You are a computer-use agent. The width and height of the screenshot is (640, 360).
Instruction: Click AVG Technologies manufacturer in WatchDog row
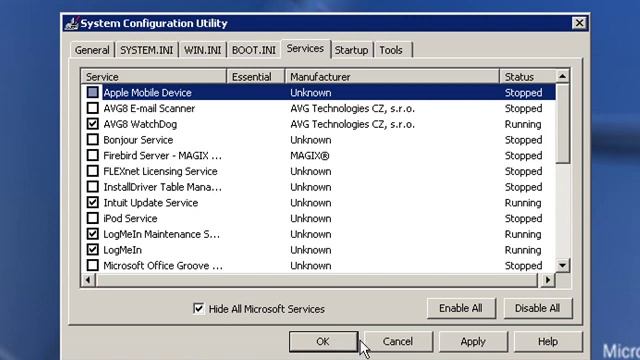[x=353, y=124]
